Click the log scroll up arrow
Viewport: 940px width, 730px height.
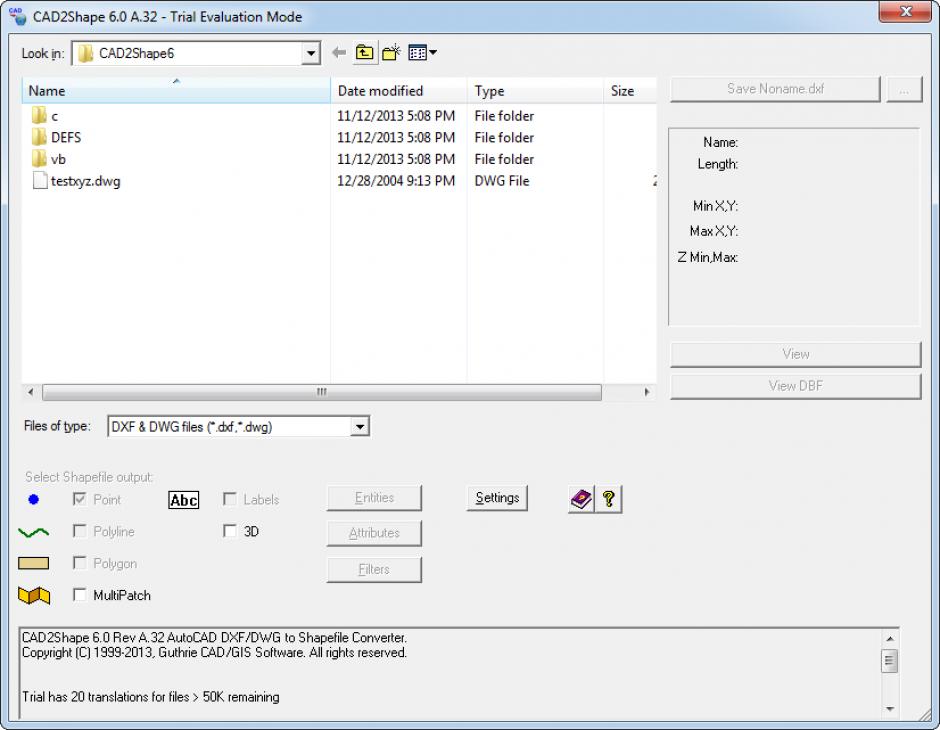coord(890,639)
